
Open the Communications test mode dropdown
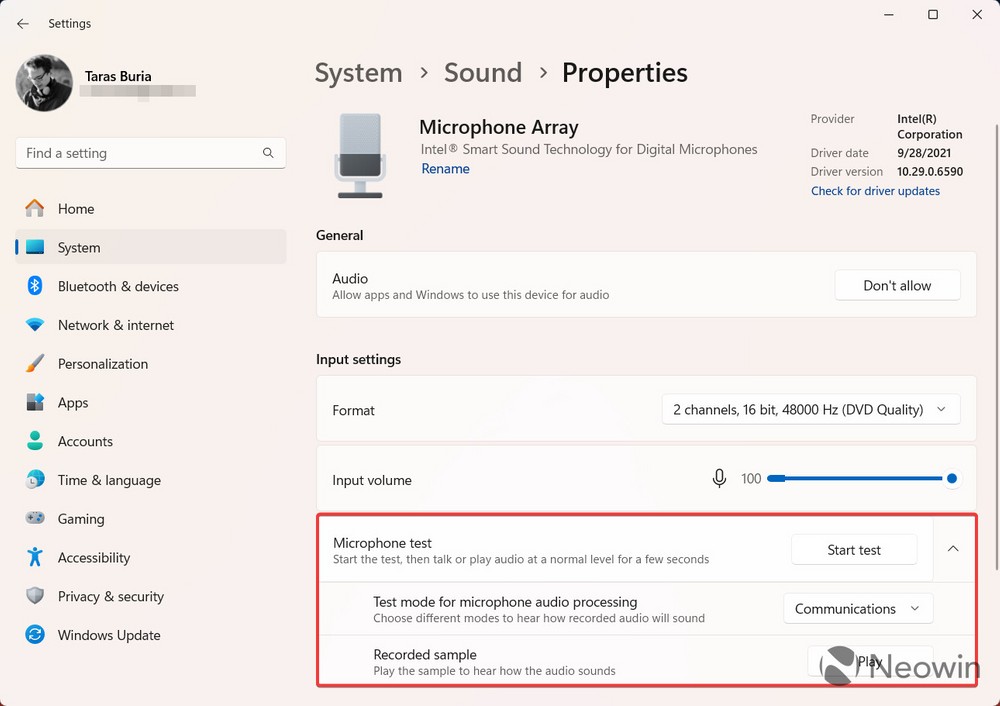pyautogui.click(x=857, y=609)
